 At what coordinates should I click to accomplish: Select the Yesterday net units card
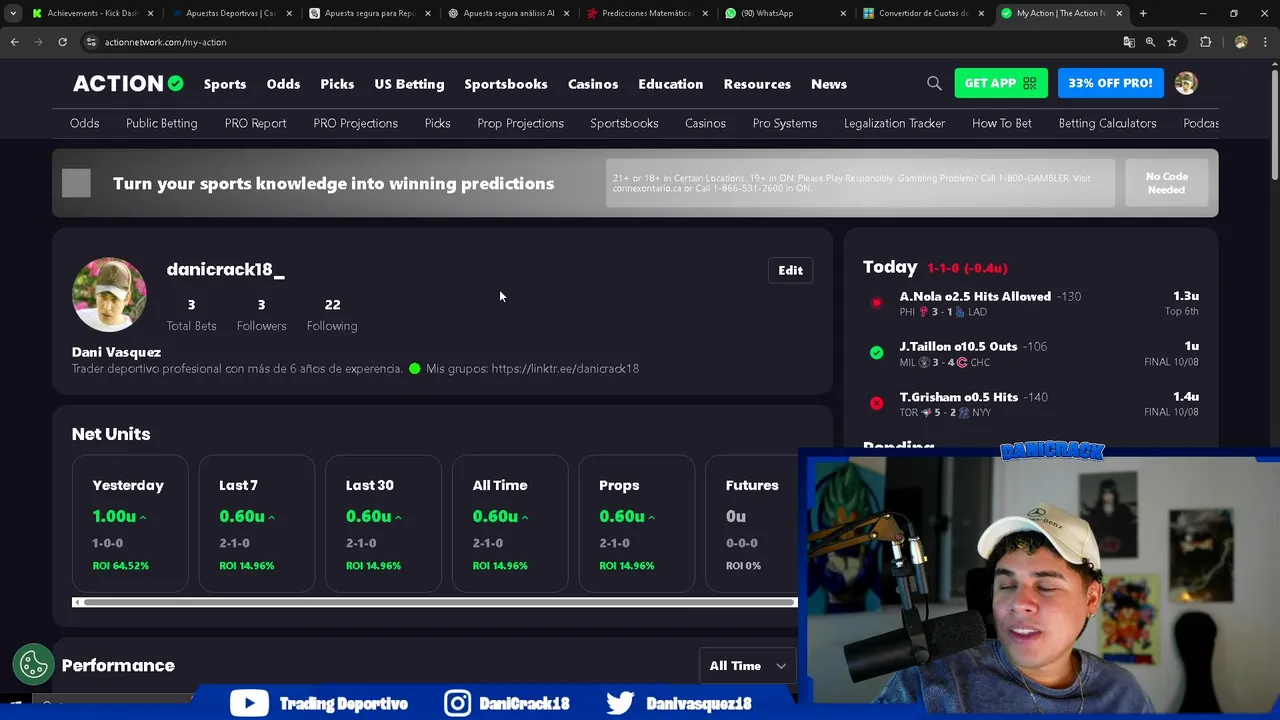coord(130,524)
